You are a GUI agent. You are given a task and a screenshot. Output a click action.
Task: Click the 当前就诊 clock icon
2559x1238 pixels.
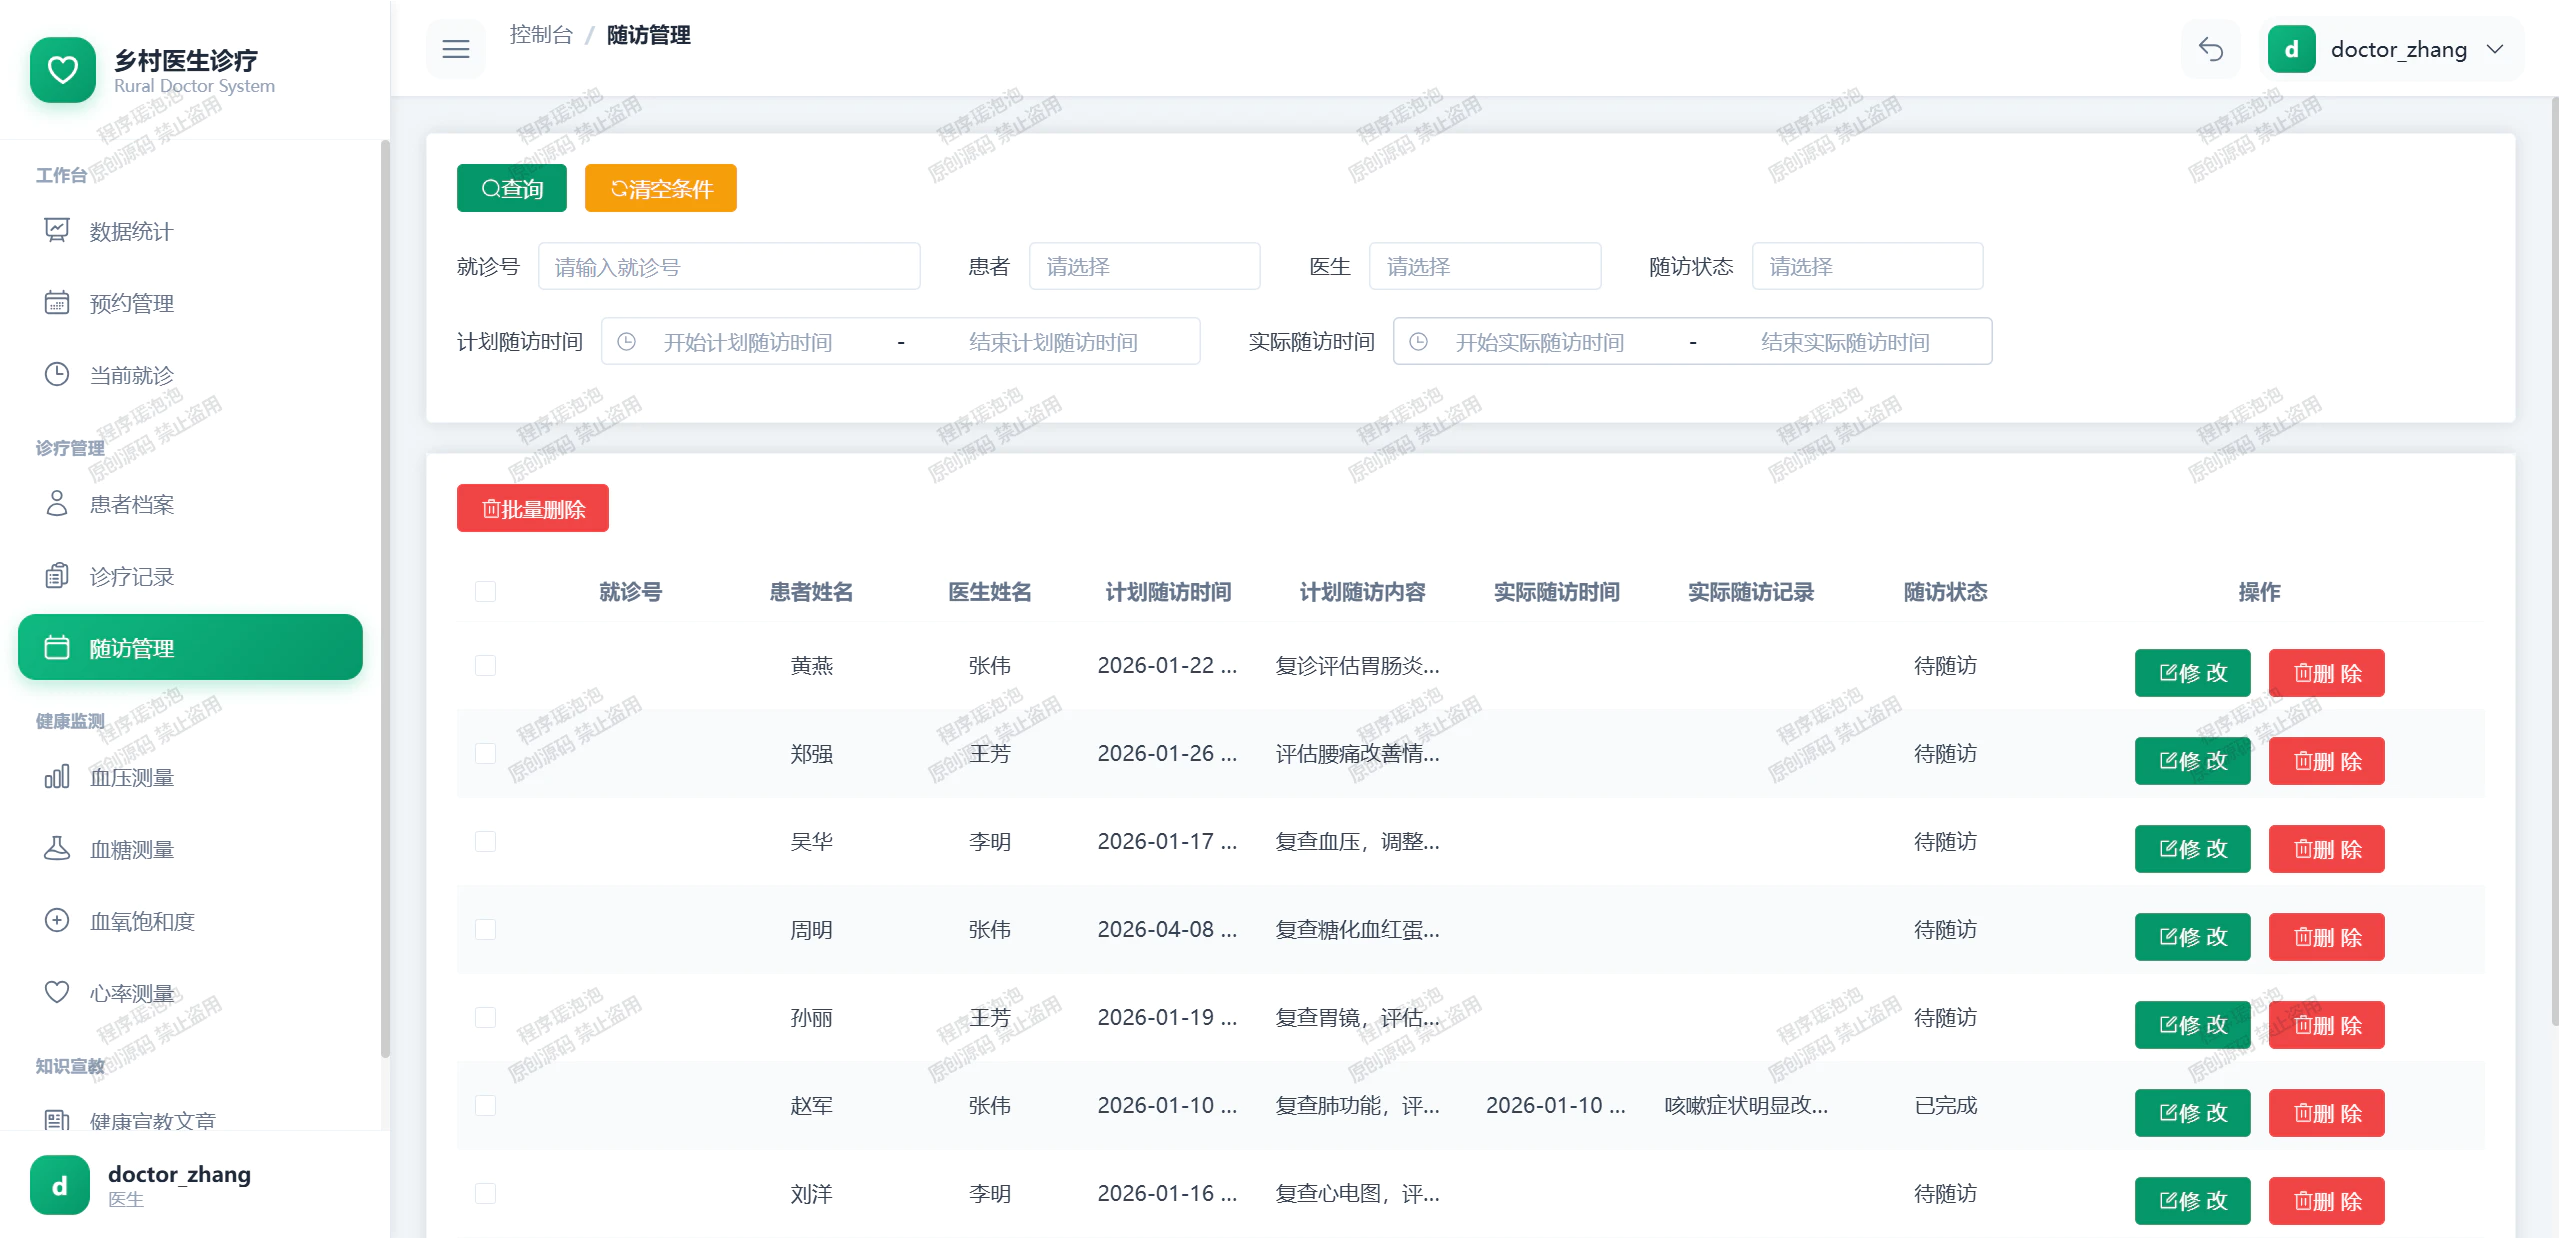[57, 375]
